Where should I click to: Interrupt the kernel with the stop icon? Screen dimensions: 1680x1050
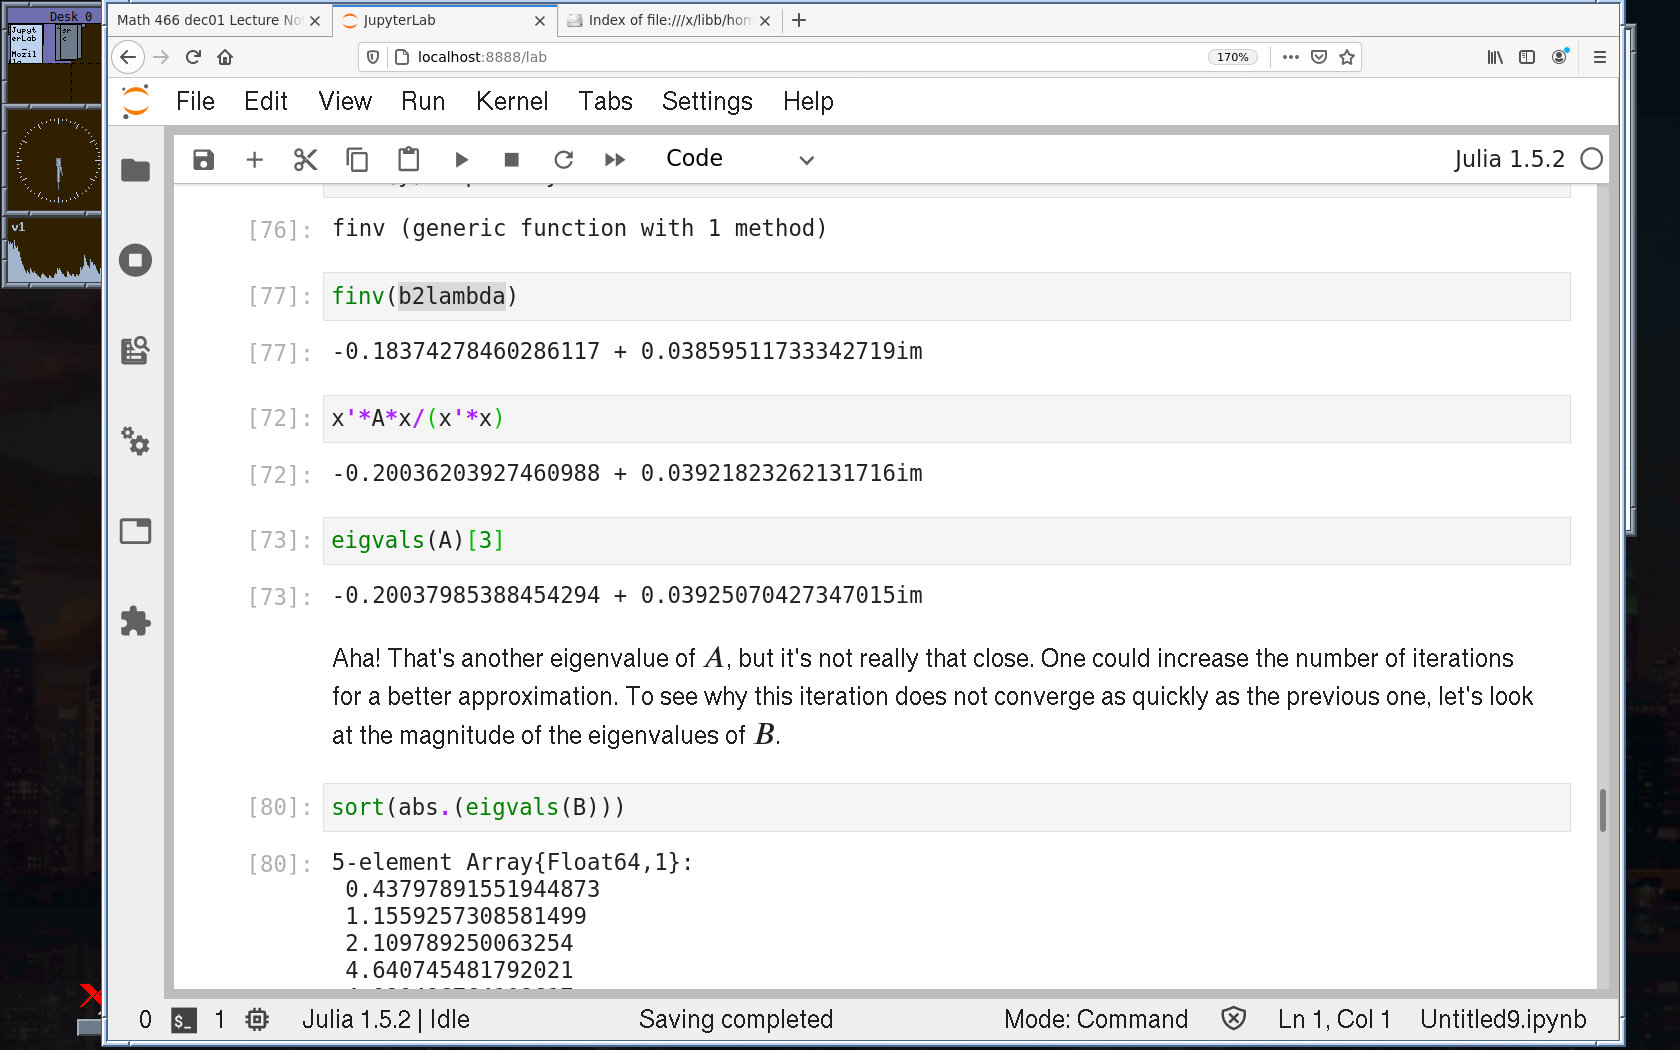(x=512, y=160)
